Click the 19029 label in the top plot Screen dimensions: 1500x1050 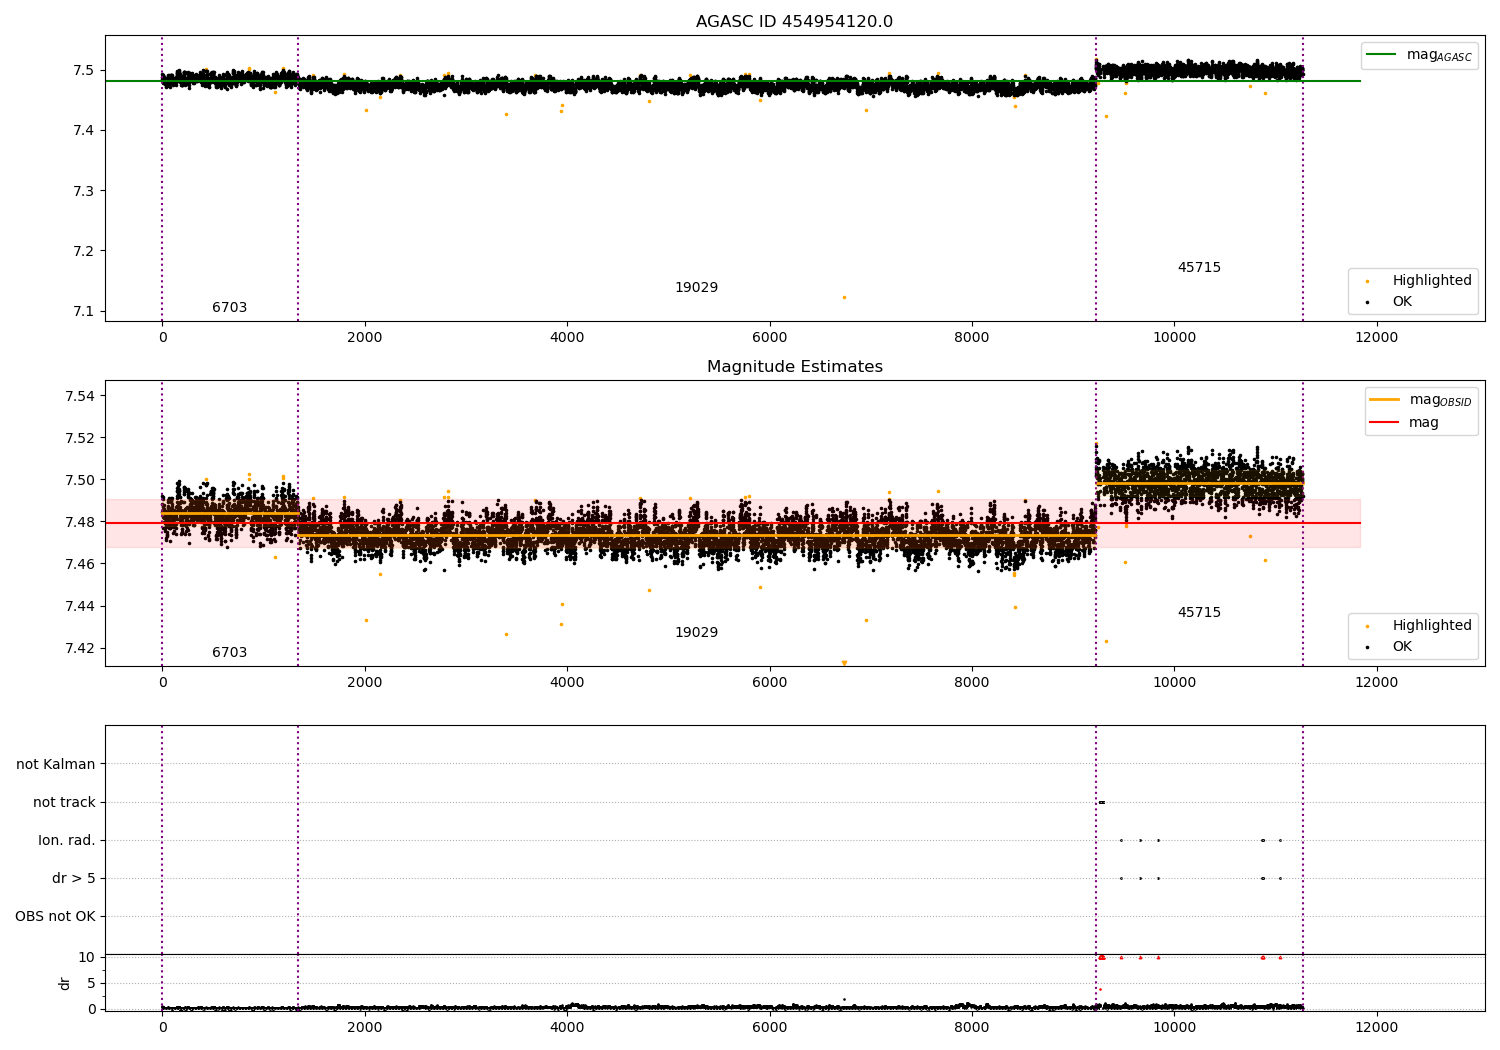coord(696,288)
